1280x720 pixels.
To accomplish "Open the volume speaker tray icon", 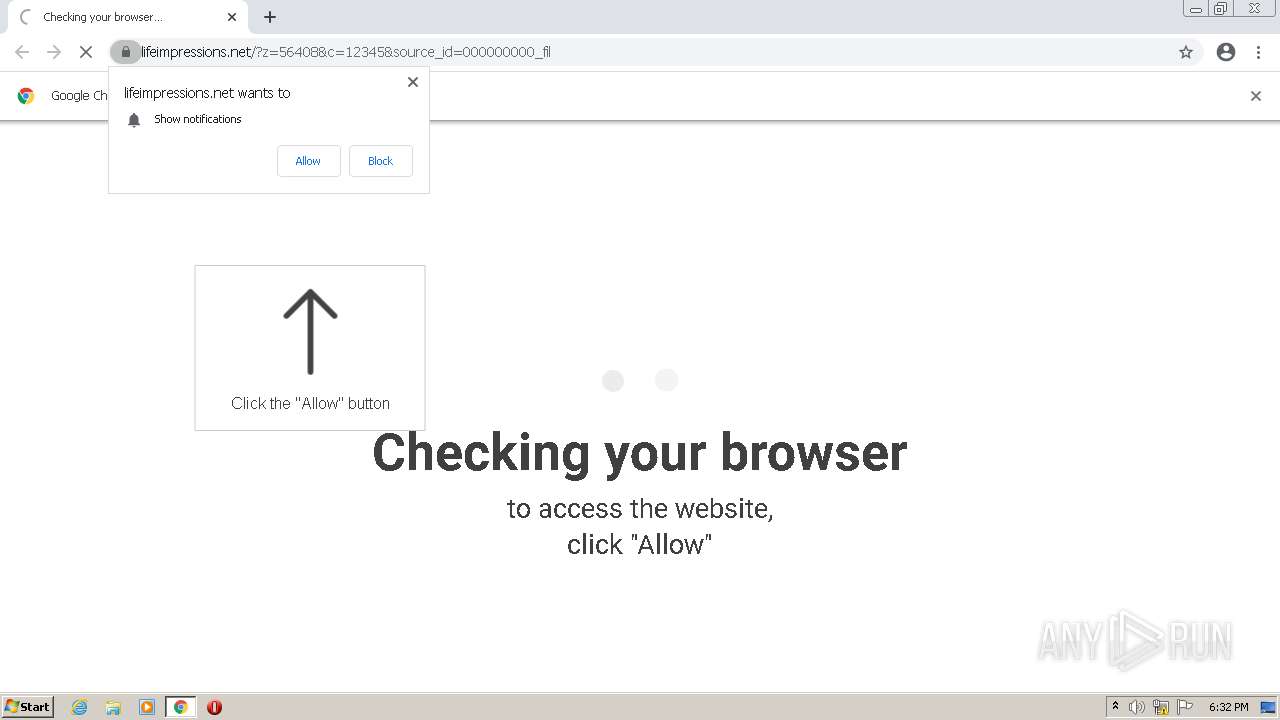I will pyautogui.click(x=1137, y=707).
